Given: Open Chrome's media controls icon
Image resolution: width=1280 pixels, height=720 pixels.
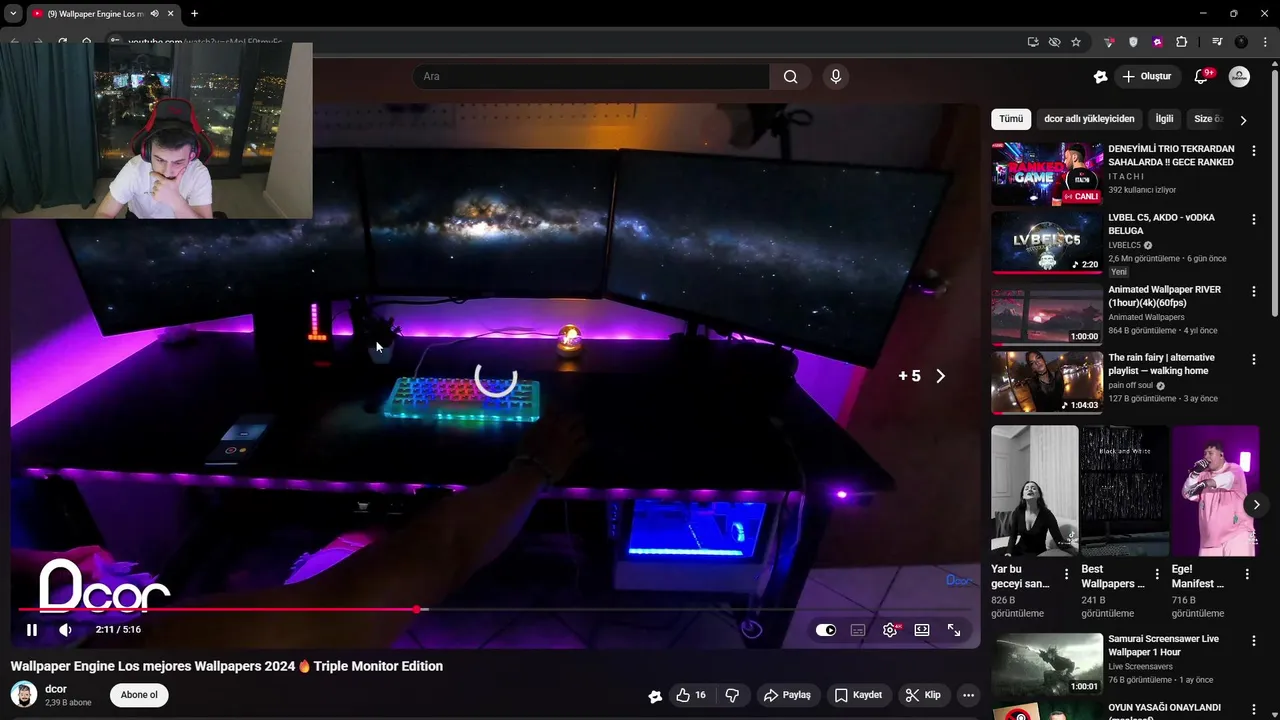Looking at the screenshot, I should pyautogui.click(x=1217, y=42).
